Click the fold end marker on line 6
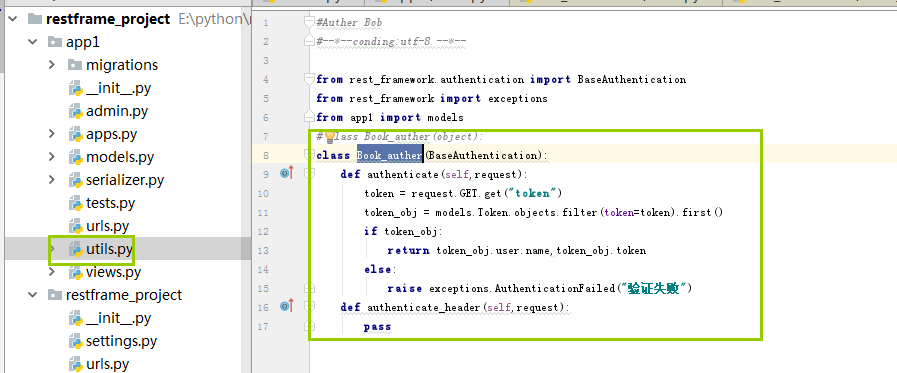Viewport: 897px width, 373px height. 309,117
